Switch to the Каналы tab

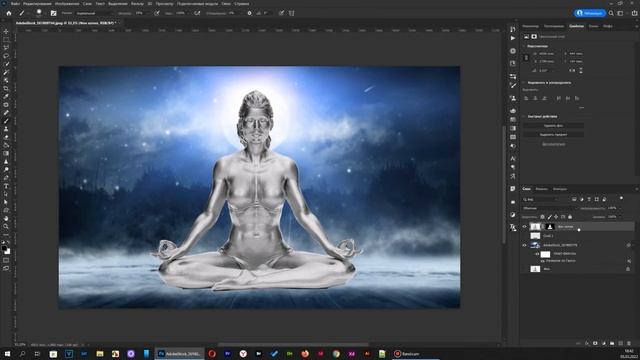[542, 189]
